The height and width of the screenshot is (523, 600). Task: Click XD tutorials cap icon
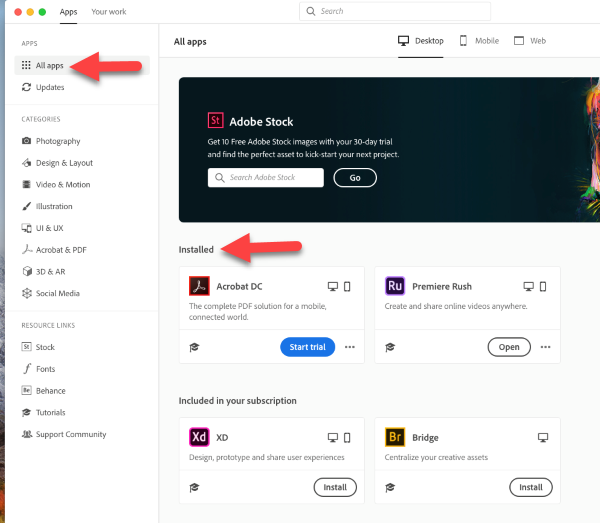coord(194,487)
